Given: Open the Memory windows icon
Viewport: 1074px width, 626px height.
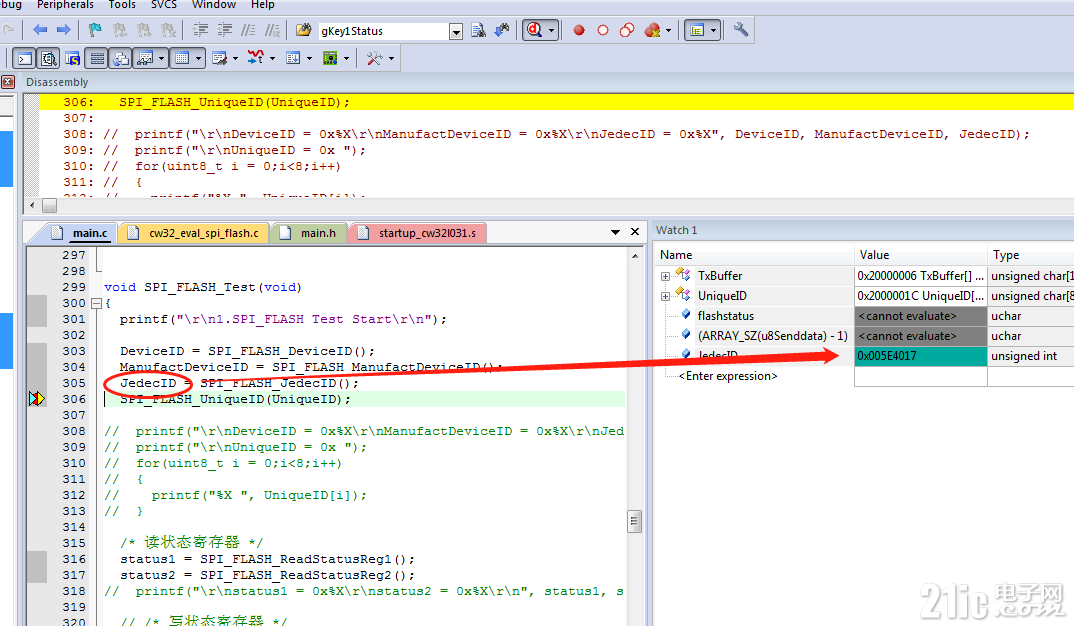Looking at the screenshot, I should (182, 58).
